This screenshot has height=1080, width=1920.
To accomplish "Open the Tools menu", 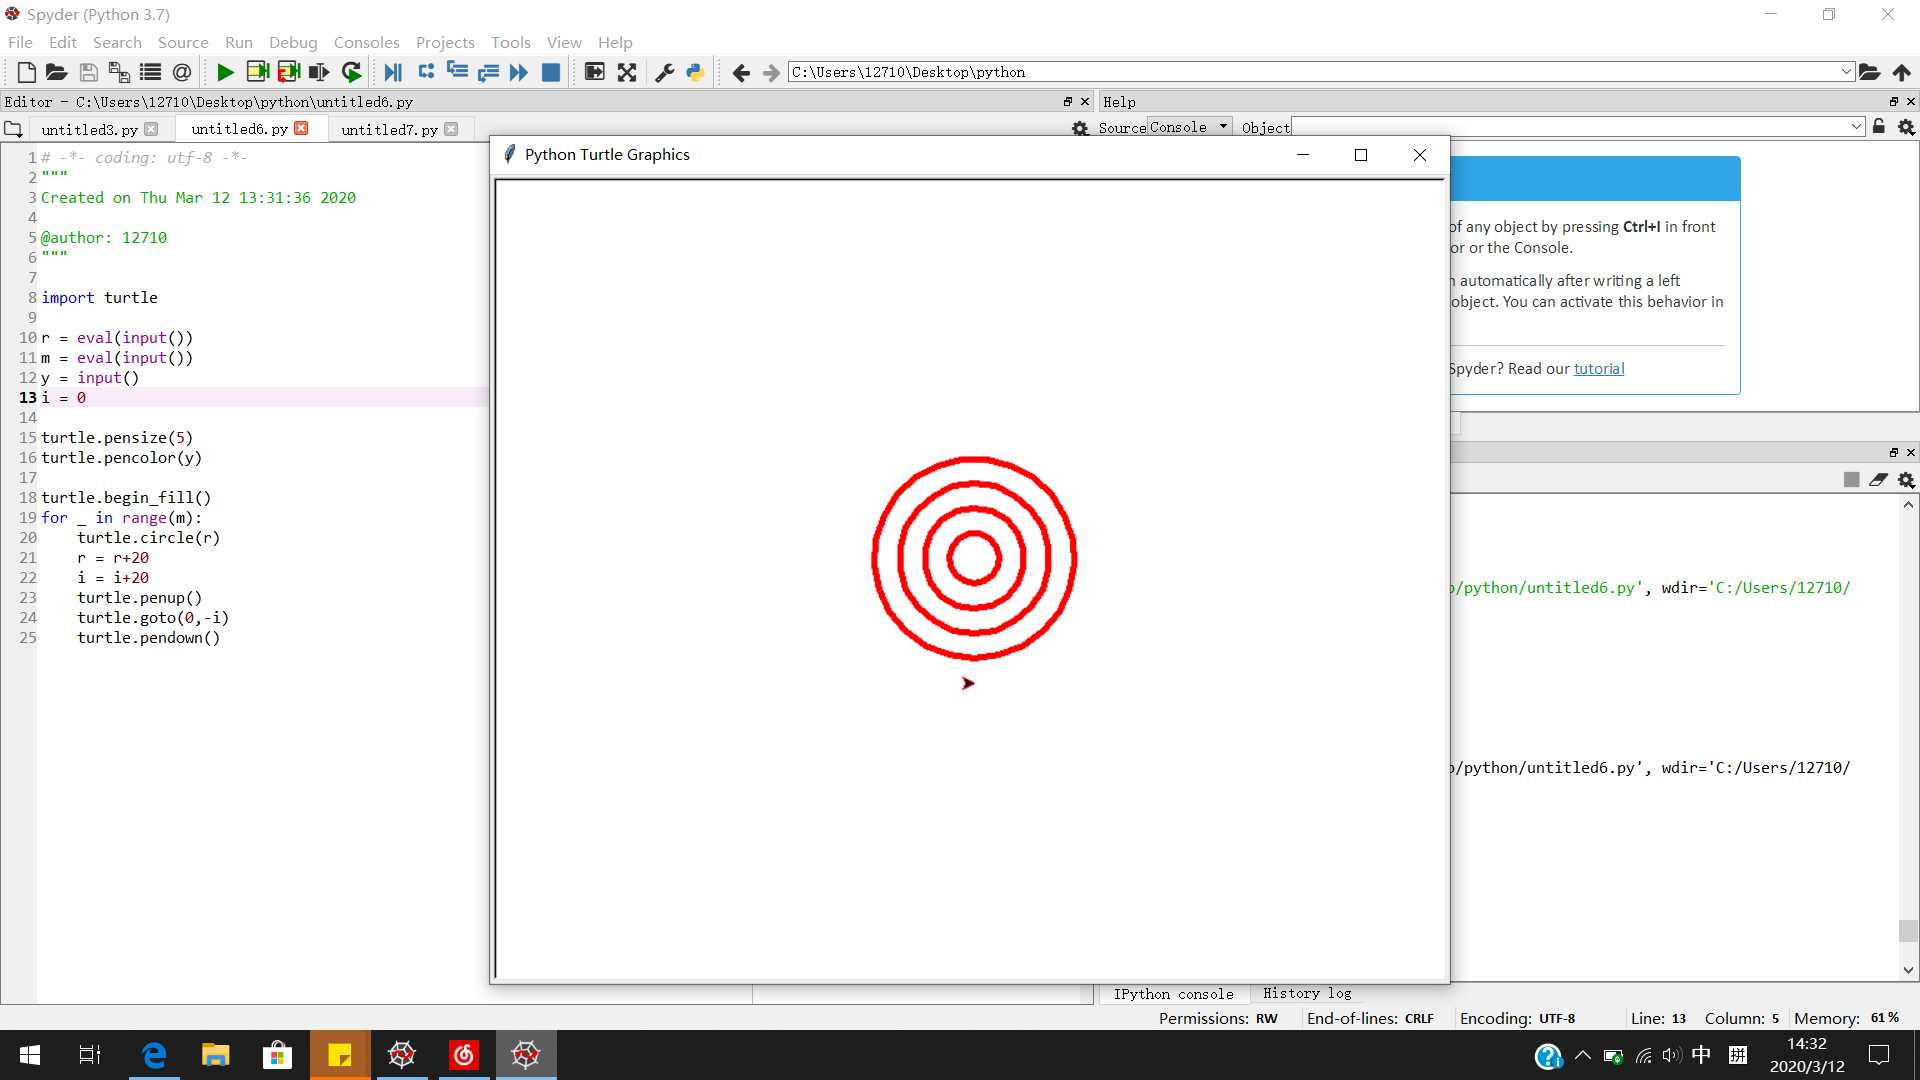I will point(510,42).
